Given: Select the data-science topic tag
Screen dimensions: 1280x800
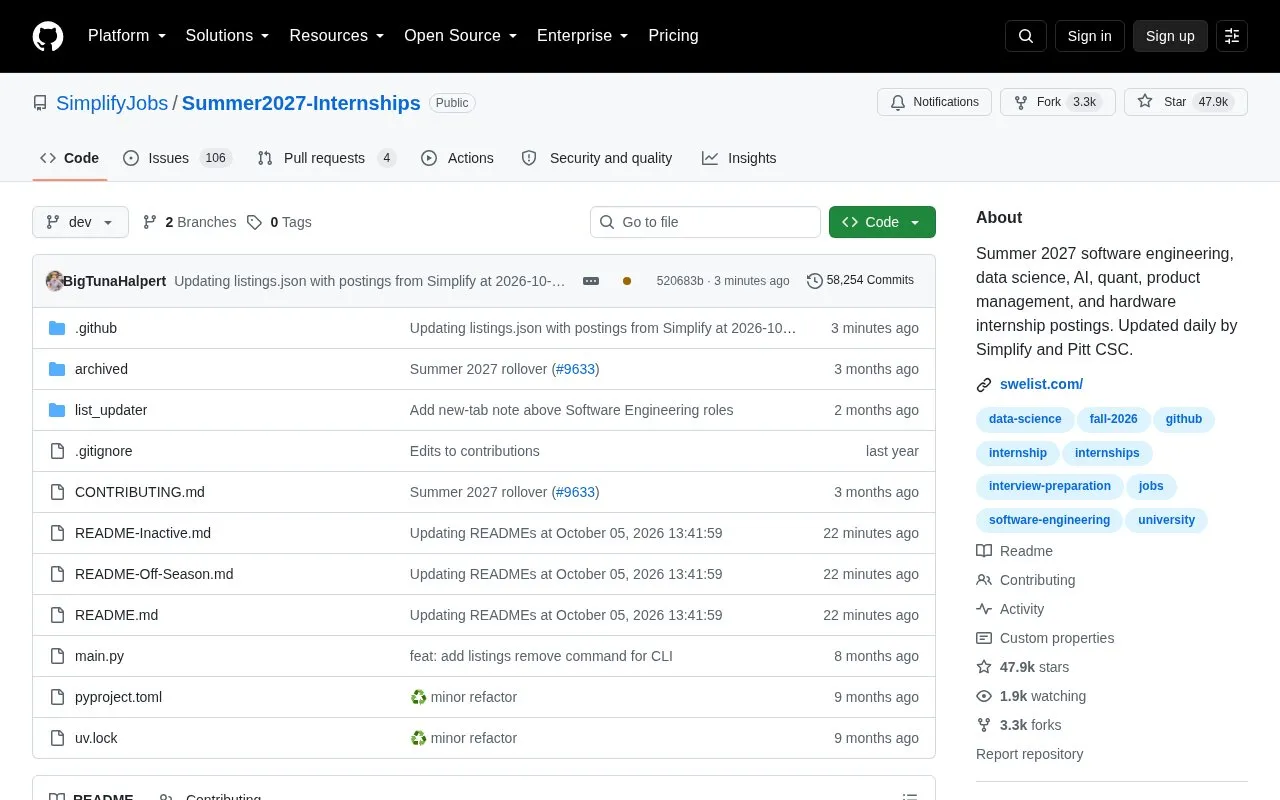Looking at the screenshot, I should pyautogui.click(x=1025, y=419).
